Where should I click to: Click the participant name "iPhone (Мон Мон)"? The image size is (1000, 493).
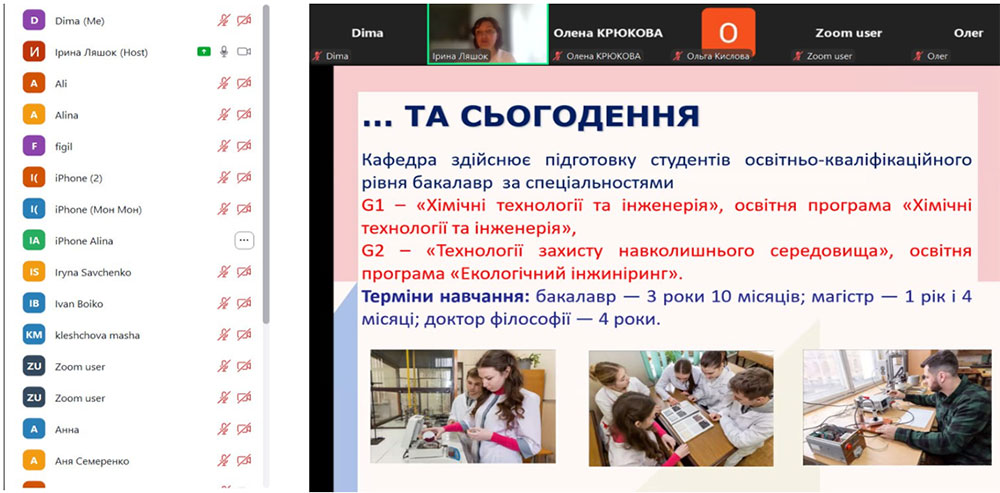(98, 209)
